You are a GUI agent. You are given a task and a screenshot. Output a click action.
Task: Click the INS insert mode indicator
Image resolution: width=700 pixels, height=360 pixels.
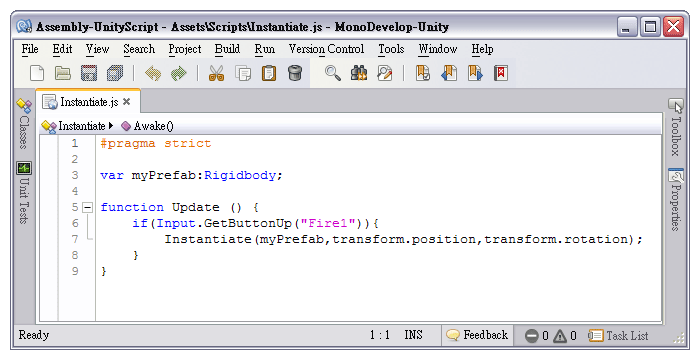click(413, 335)
